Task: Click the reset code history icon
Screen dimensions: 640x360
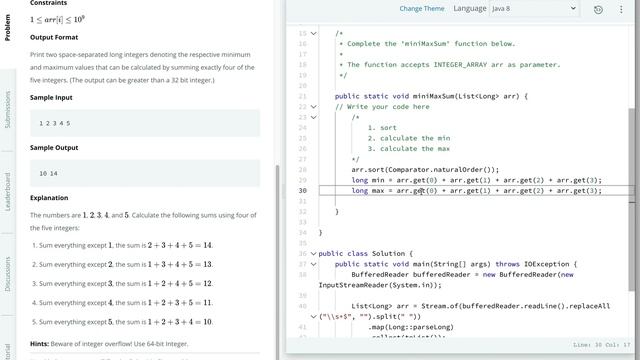Action: (598, 9)
